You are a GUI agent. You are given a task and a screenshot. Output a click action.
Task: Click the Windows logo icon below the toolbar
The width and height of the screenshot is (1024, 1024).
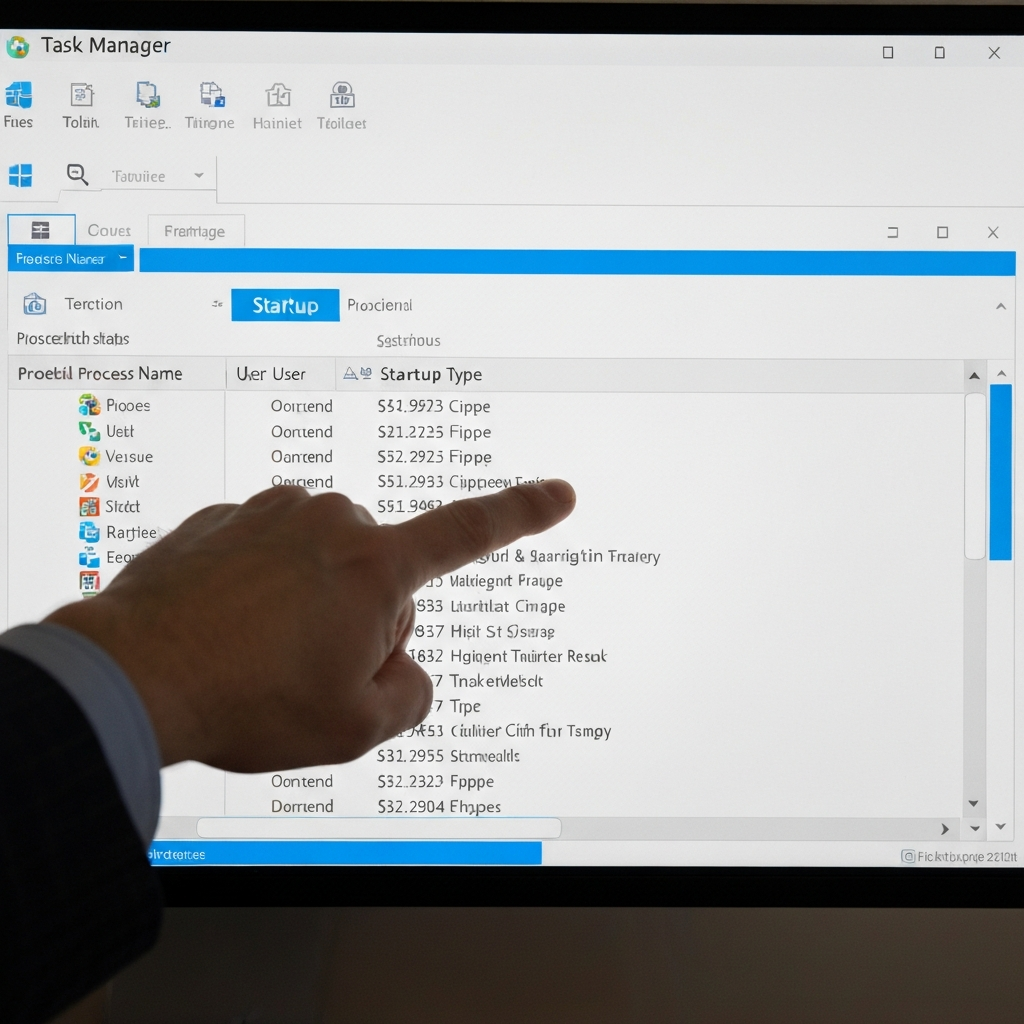(23, 174)
